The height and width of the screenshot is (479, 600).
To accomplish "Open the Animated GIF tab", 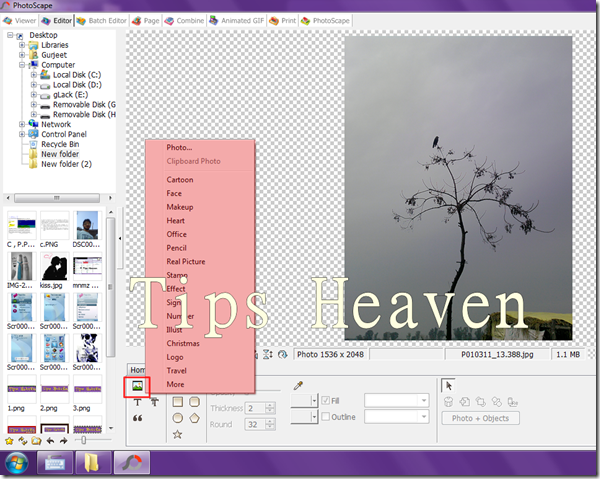I will pyautogui.click(x=236, y=21).
